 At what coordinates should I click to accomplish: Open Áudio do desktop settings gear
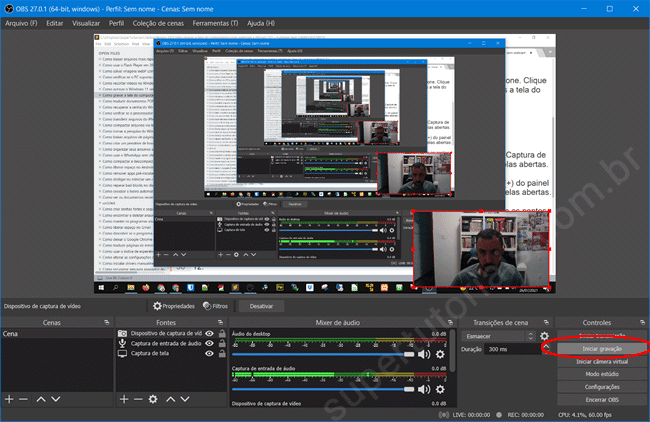pyautogui.click(x=440, y=354)
